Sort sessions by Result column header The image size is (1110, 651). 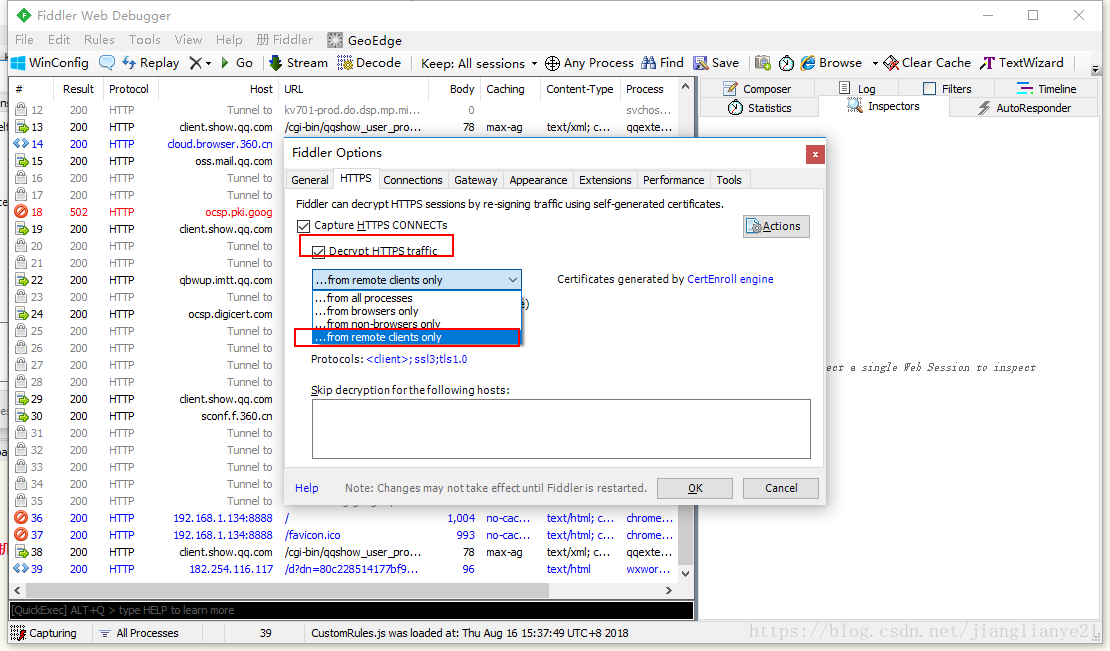(x=78, y=89)
